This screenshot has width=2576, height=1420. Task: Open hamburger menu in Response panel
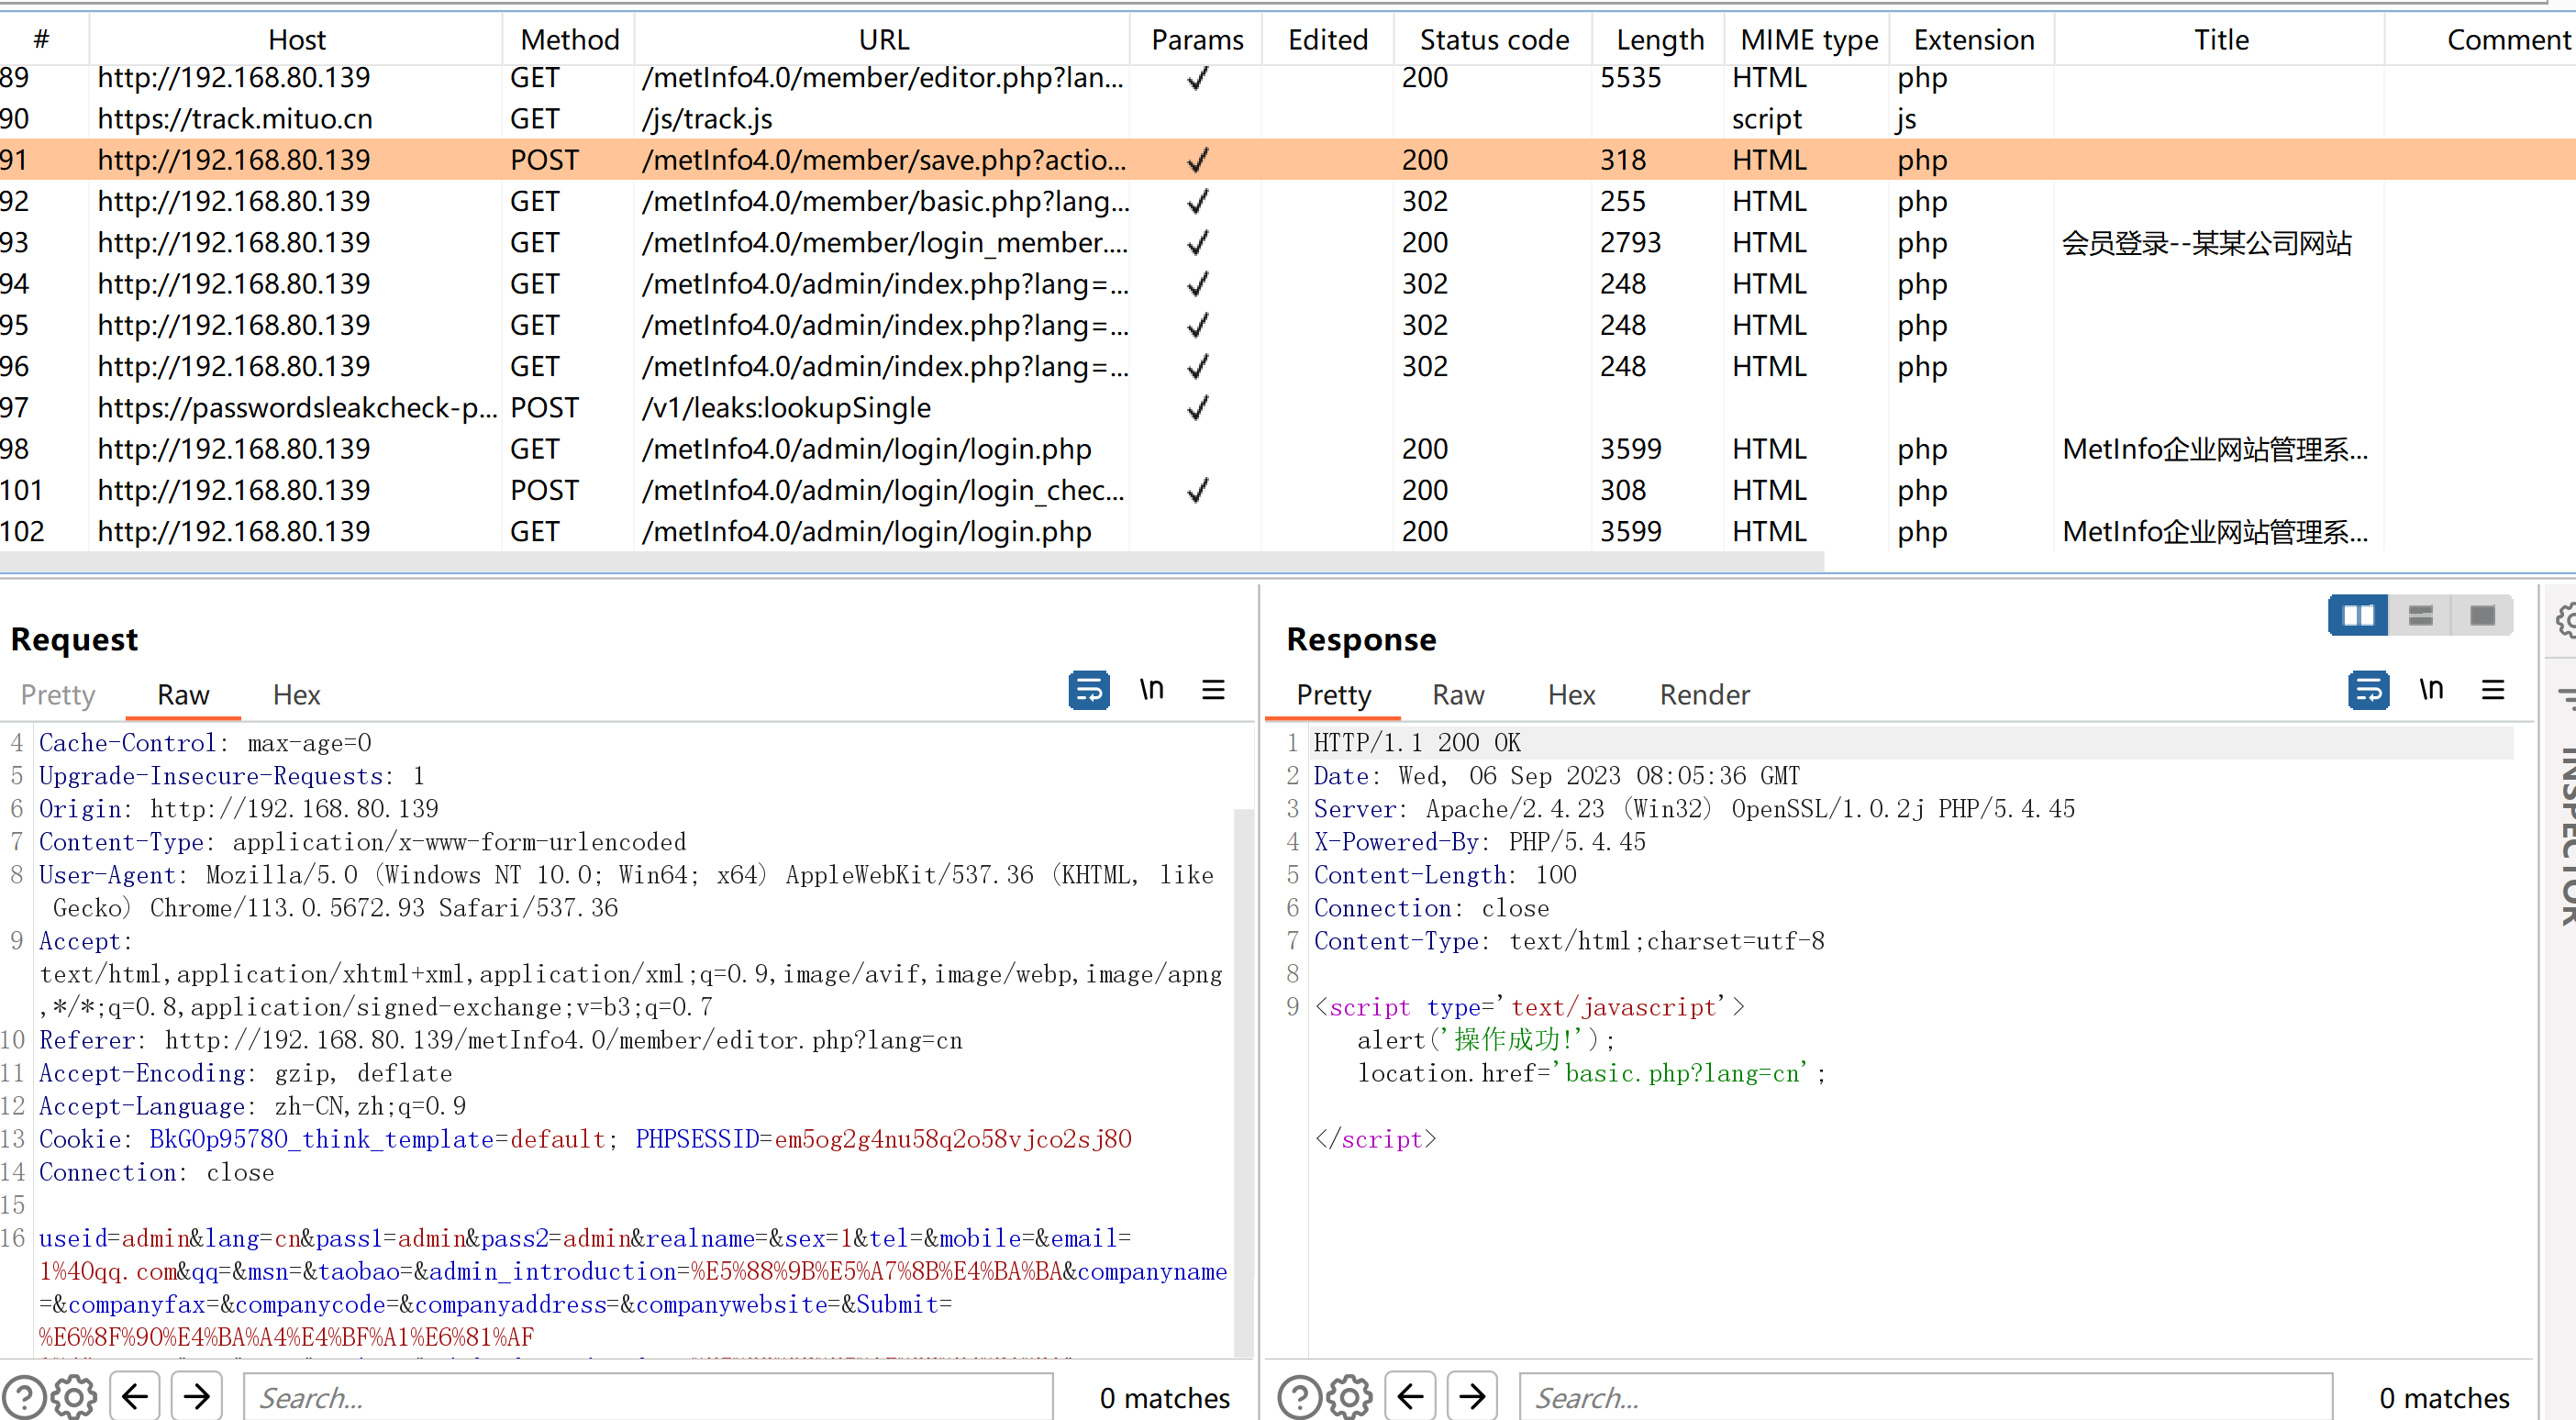pos(2493,690)
